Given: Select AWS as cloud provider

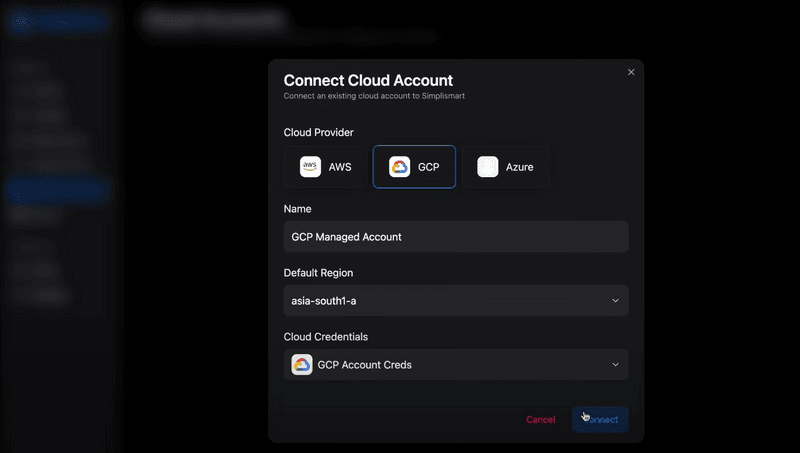Looking at the screenshot, I should coord(325,167).
